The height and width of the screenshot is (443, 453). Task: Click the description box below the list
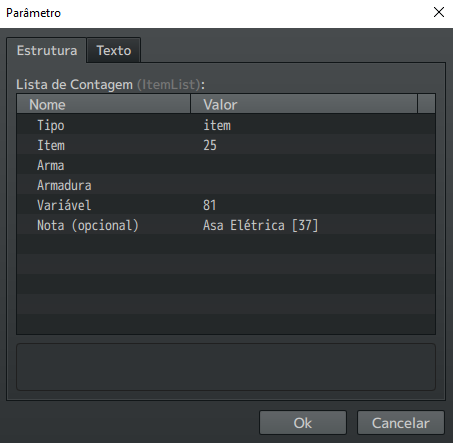click(x=226, y=367)
